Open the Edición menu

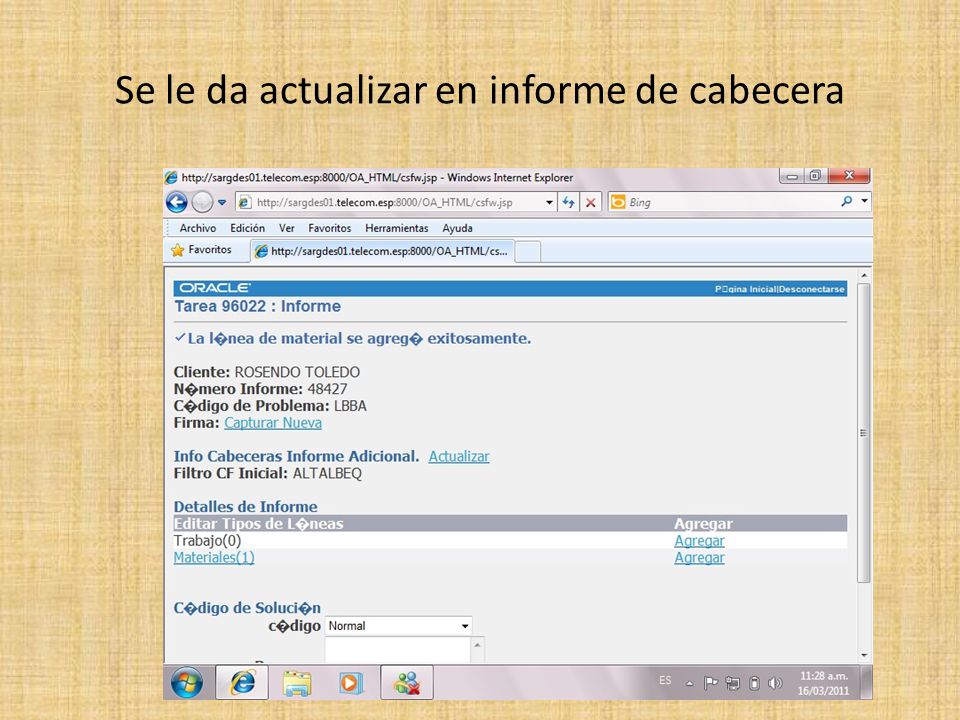(x=247, y=228)
